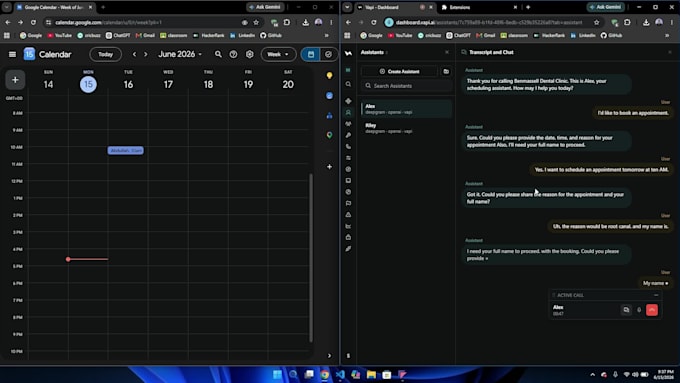This screenshot has height=383, width=680.
Task: Open Vapi sidebar search icon
Action: point(348,84)
